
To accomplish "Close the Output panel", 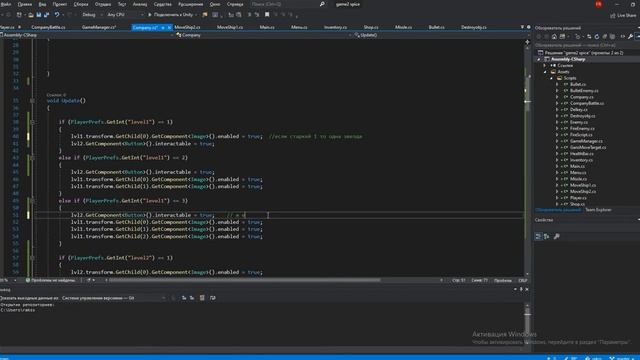I will click(x=527, y=289).
